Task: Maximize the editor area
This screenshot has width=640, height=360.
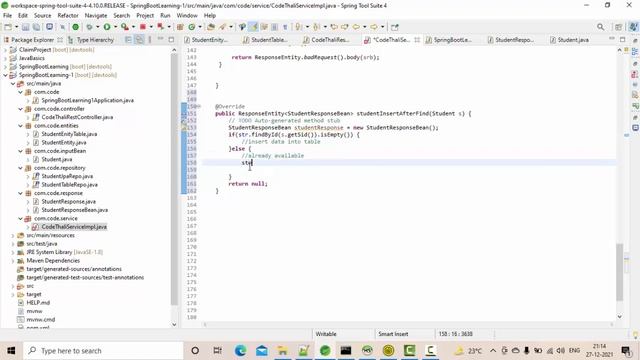Action: point(622,40)
